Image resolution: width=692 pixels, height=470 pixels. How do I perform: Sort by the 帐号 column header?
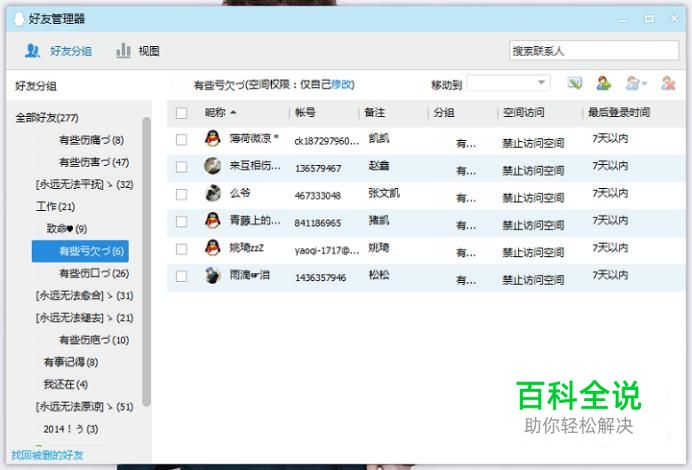tap(305, 113)
